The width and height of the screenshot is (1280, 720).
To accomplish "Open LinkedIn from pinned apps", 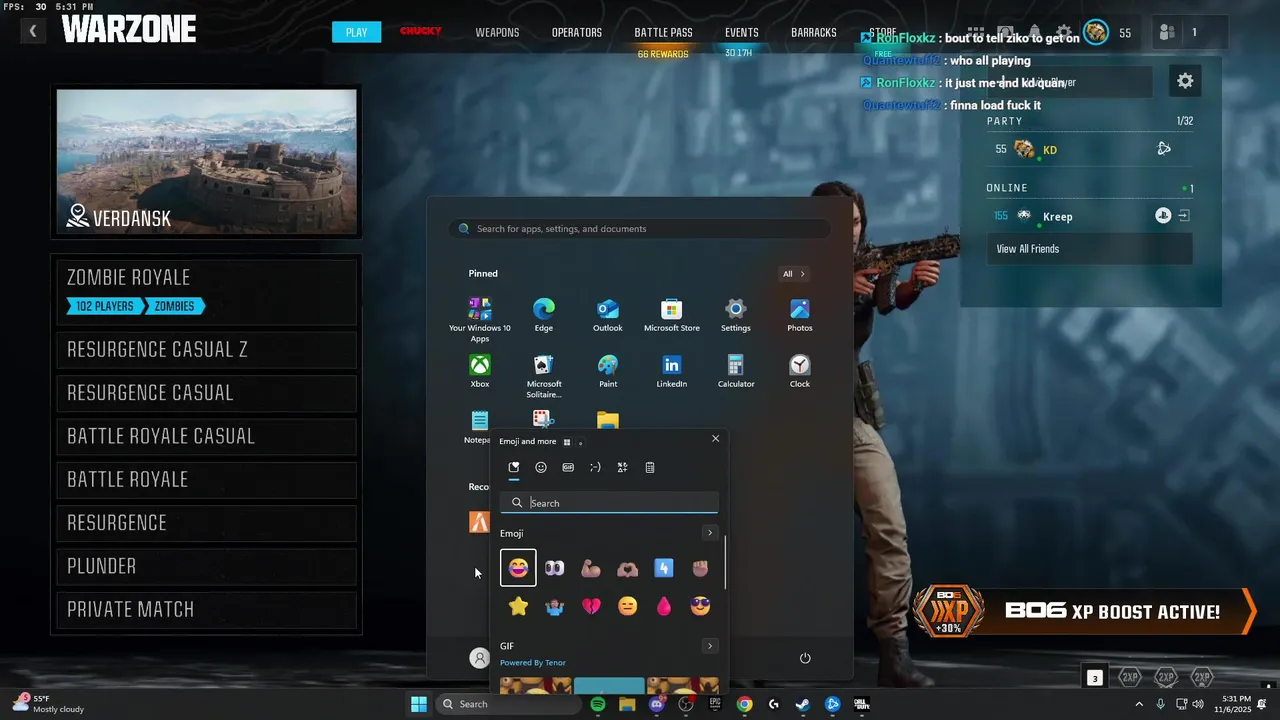I will point(672,371).
